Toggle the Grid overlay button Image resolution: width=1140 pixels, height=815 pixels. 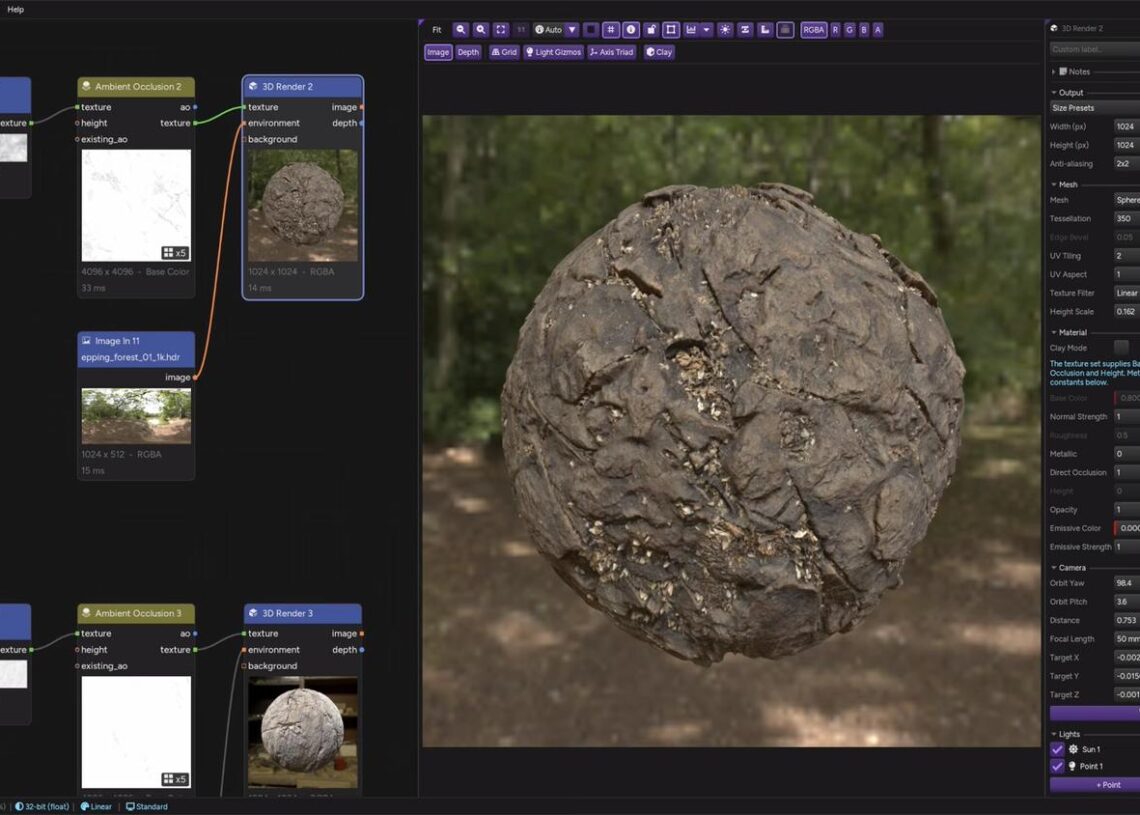(x=505, y=52)
